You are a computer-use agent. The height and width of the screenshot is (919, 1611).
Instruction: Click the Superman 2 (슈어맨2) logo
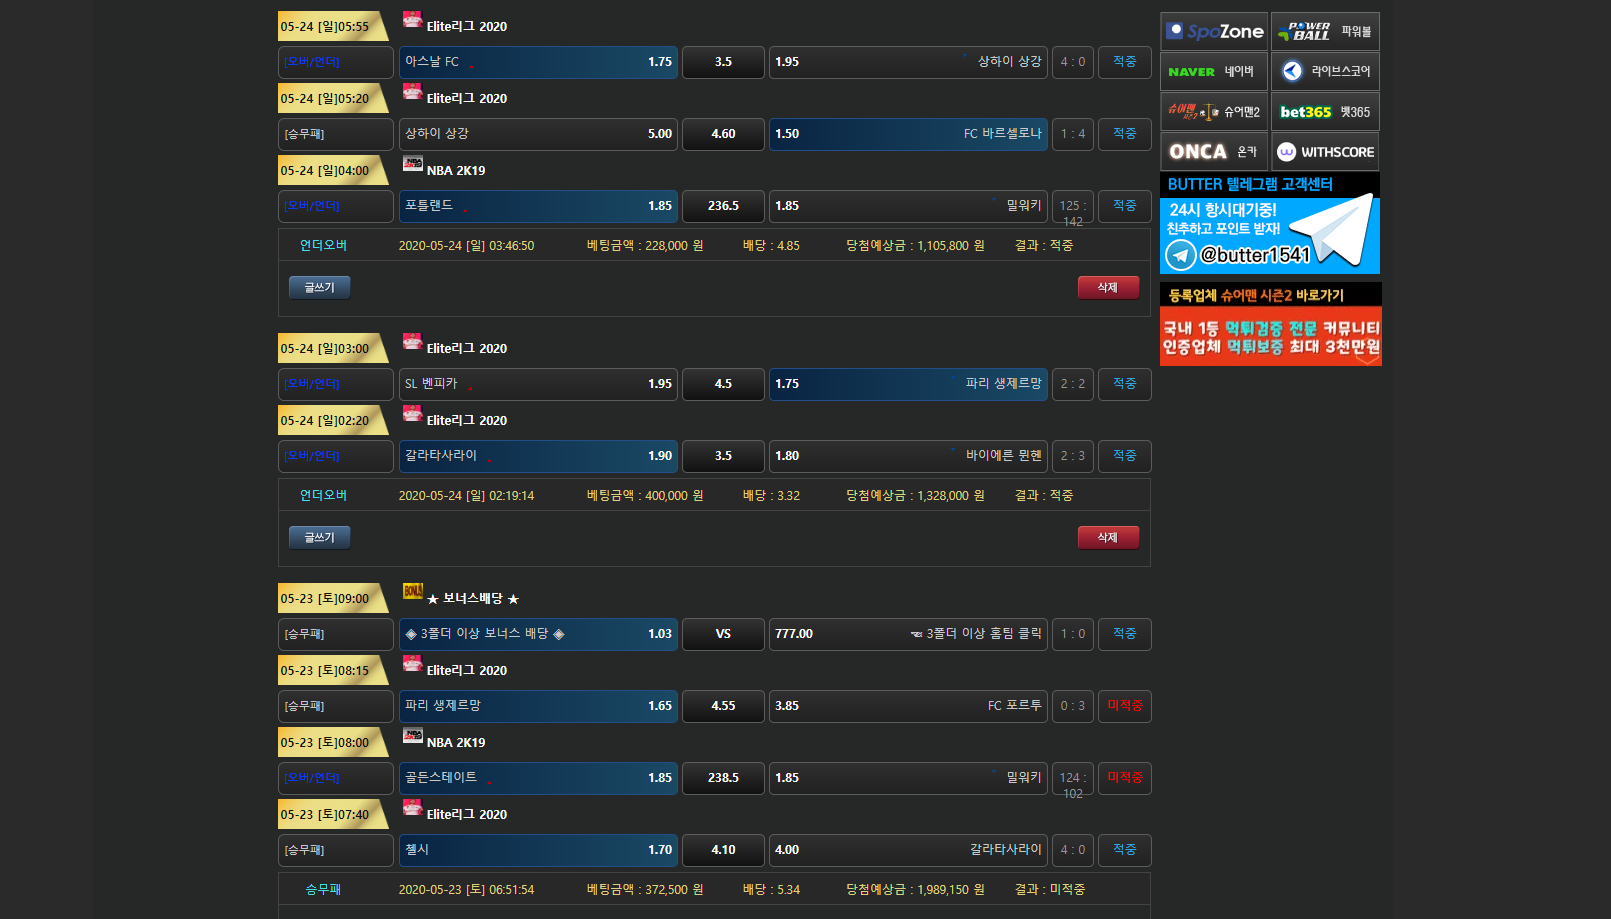pos(1214,112)
